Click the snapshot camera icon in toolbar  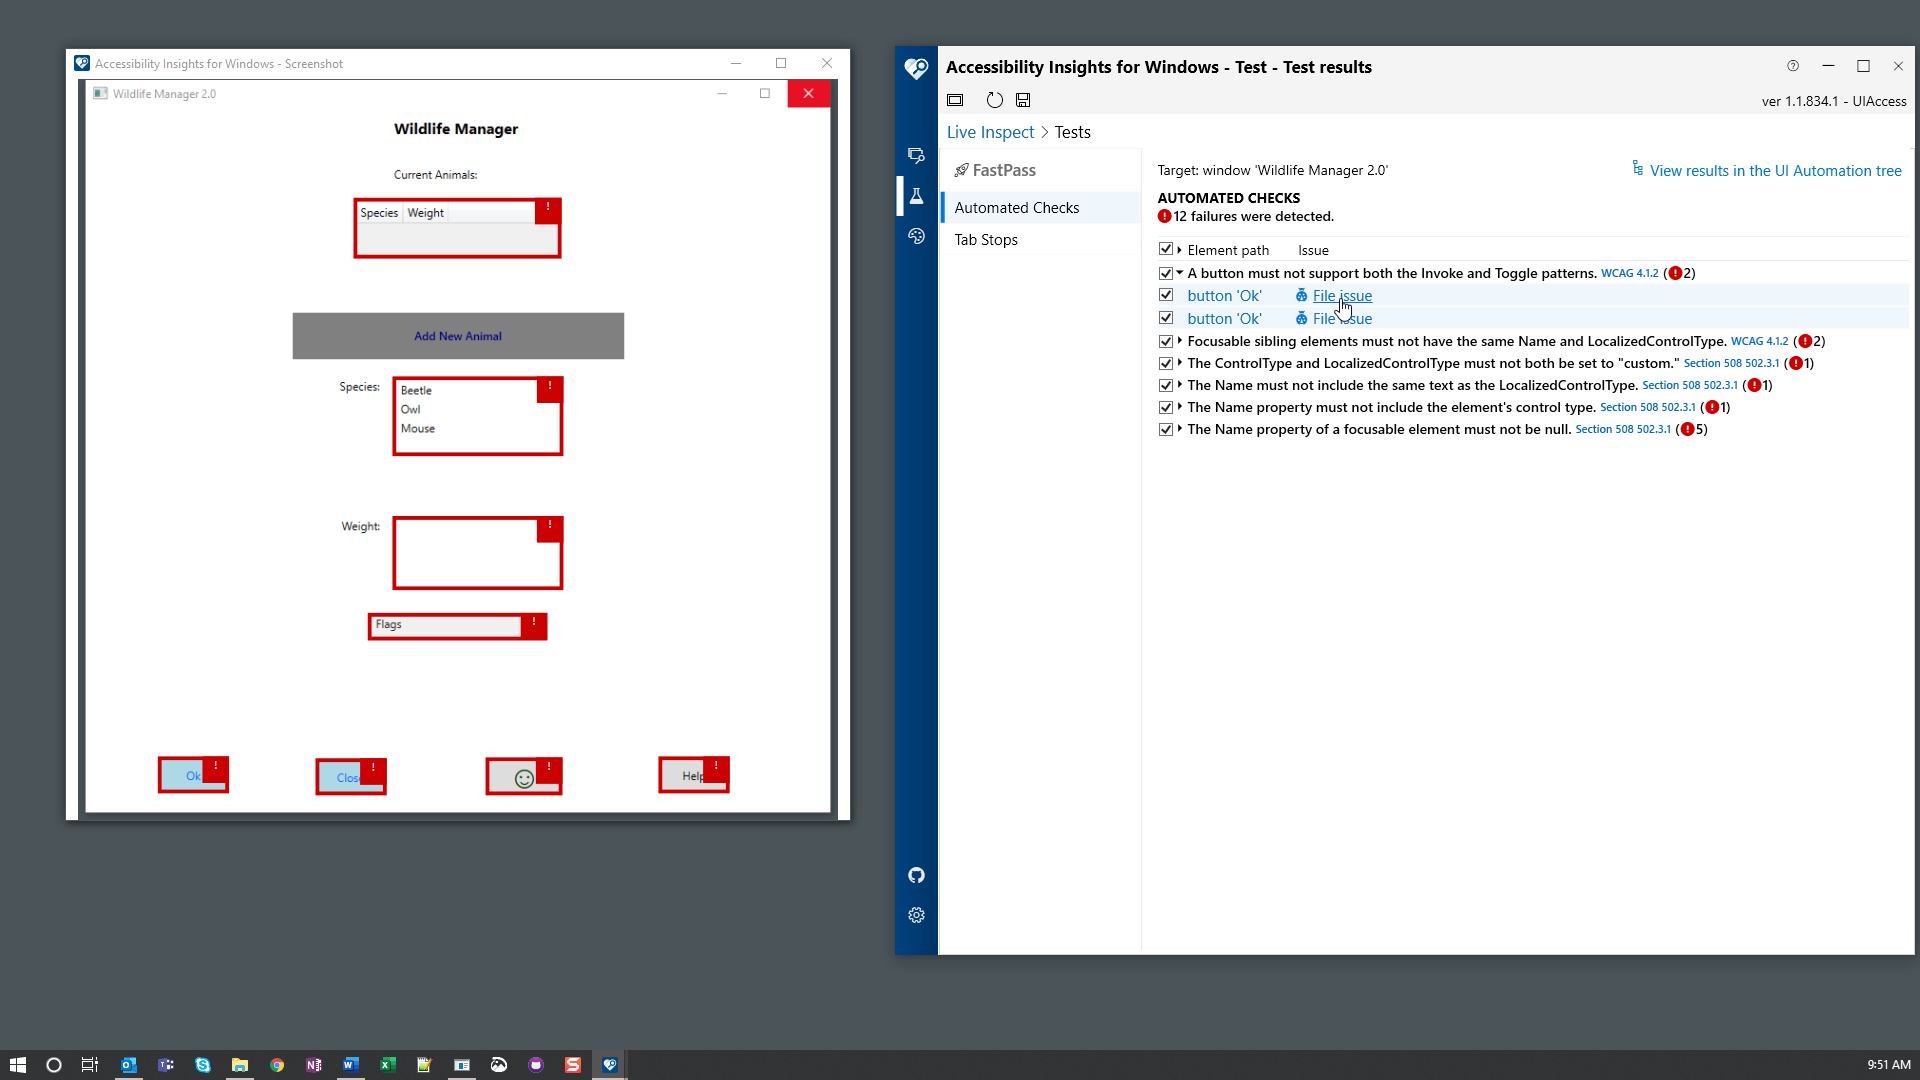pyautogui.click(x=955, y=100)
